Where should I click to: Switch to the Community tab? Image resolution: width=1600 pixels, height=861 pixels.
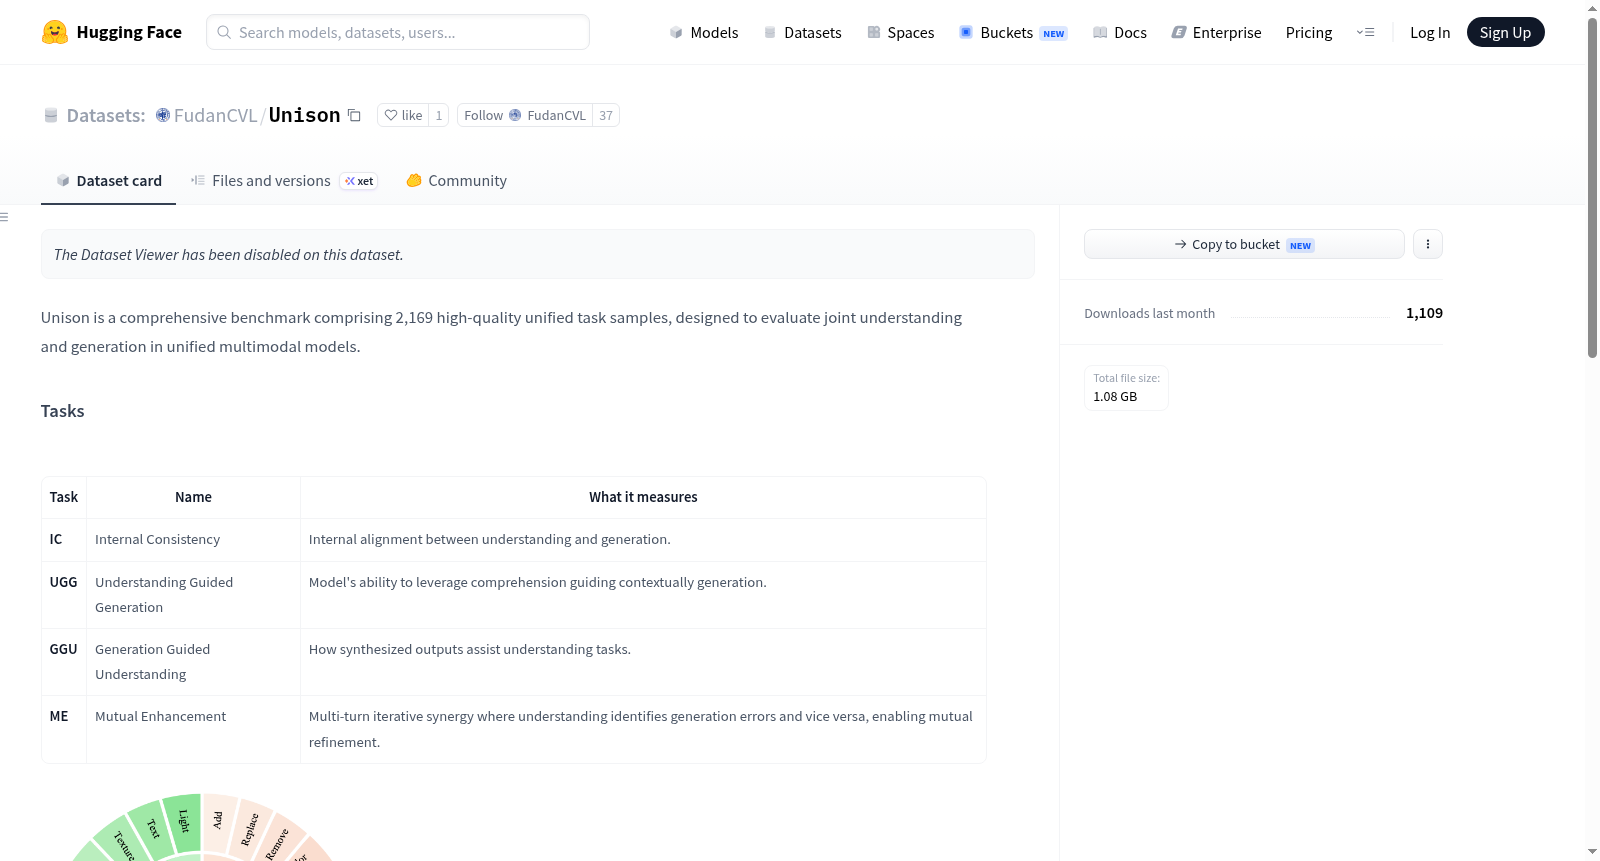pos(456,181)
